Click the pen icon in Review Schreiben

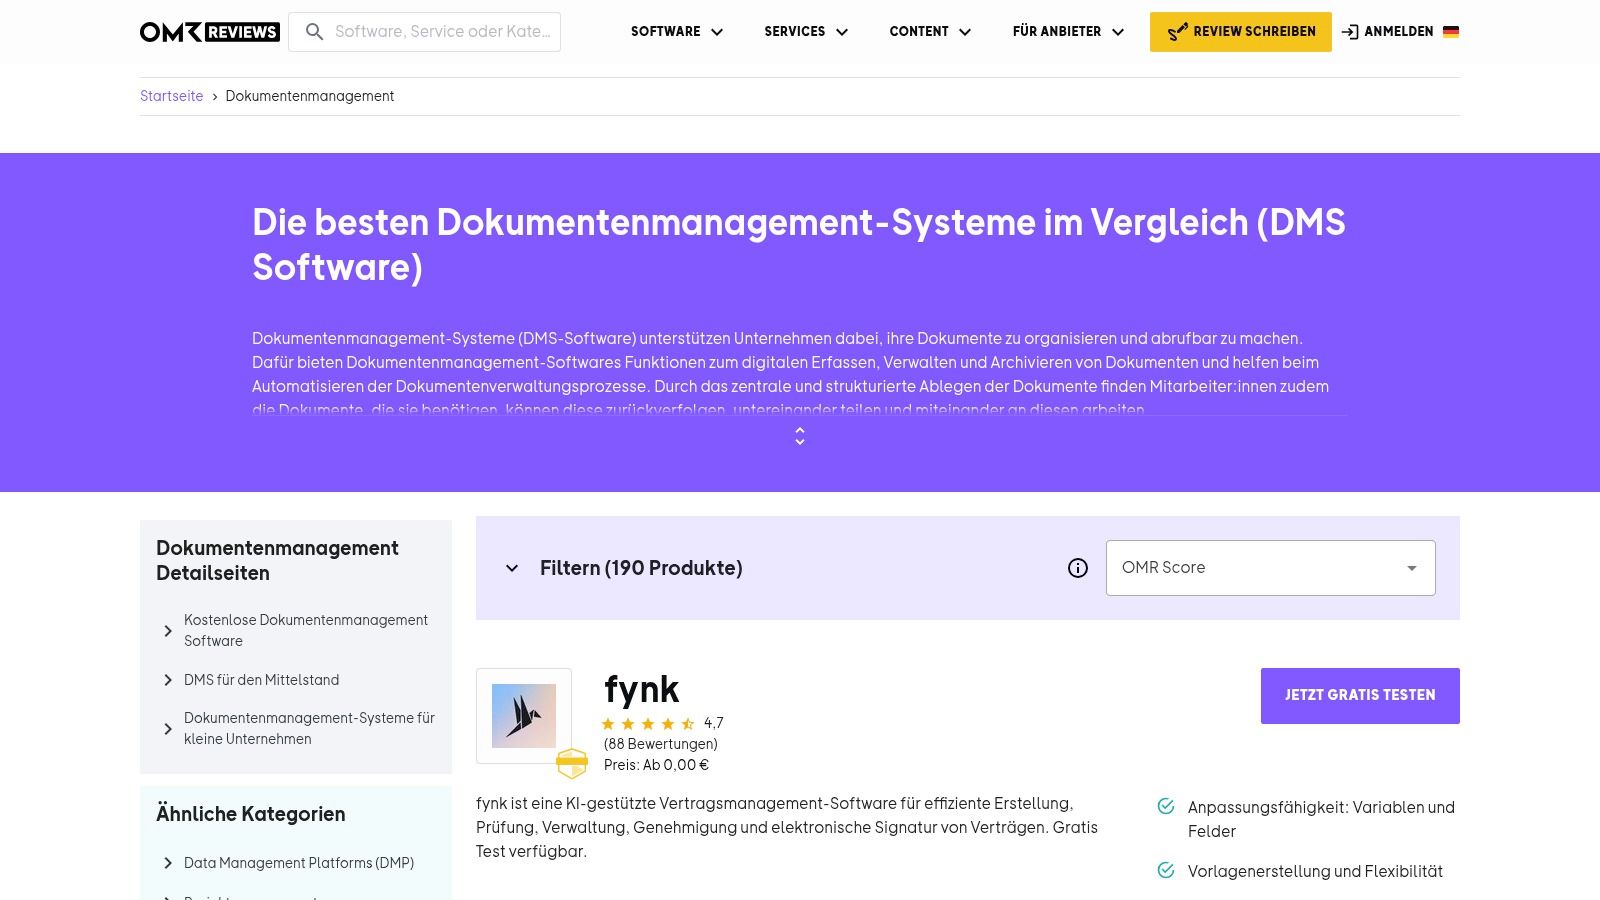coord(1178,32)
